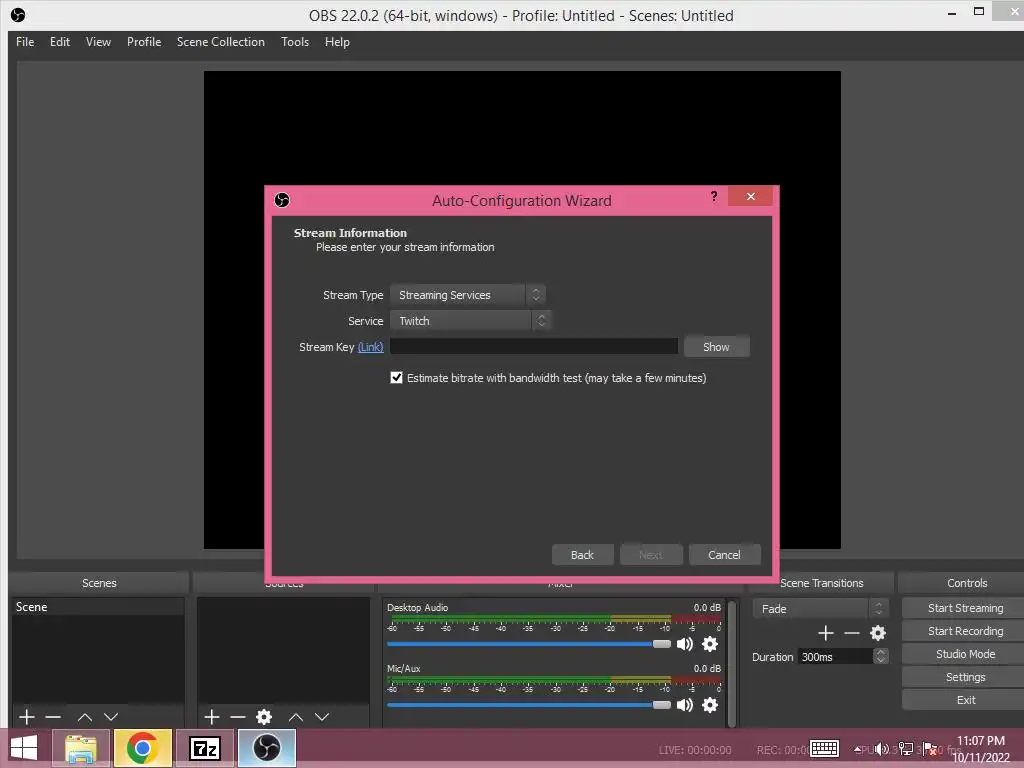Move the scene up with the arrow icon
This screenshot has width=1024, height=768.
point(85,717)
